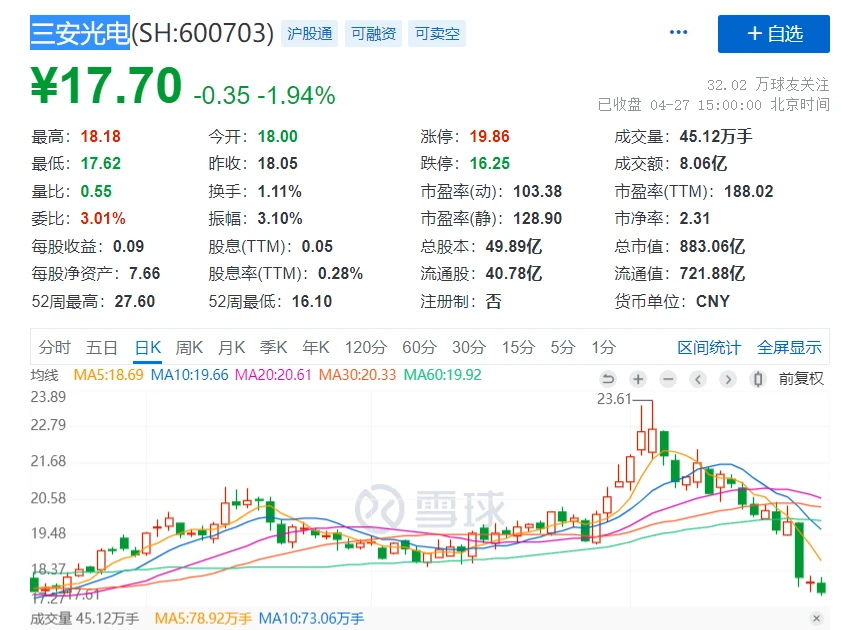Select the 月K monthly chart tab
Screen dimensions: 841x630
[231, 348]
